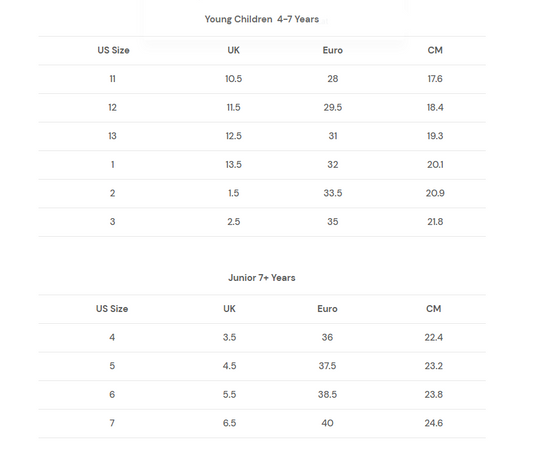This screenshot has height=468, width=533.
Task: Select Euro header in Young Children table
Action: point(333,50)
